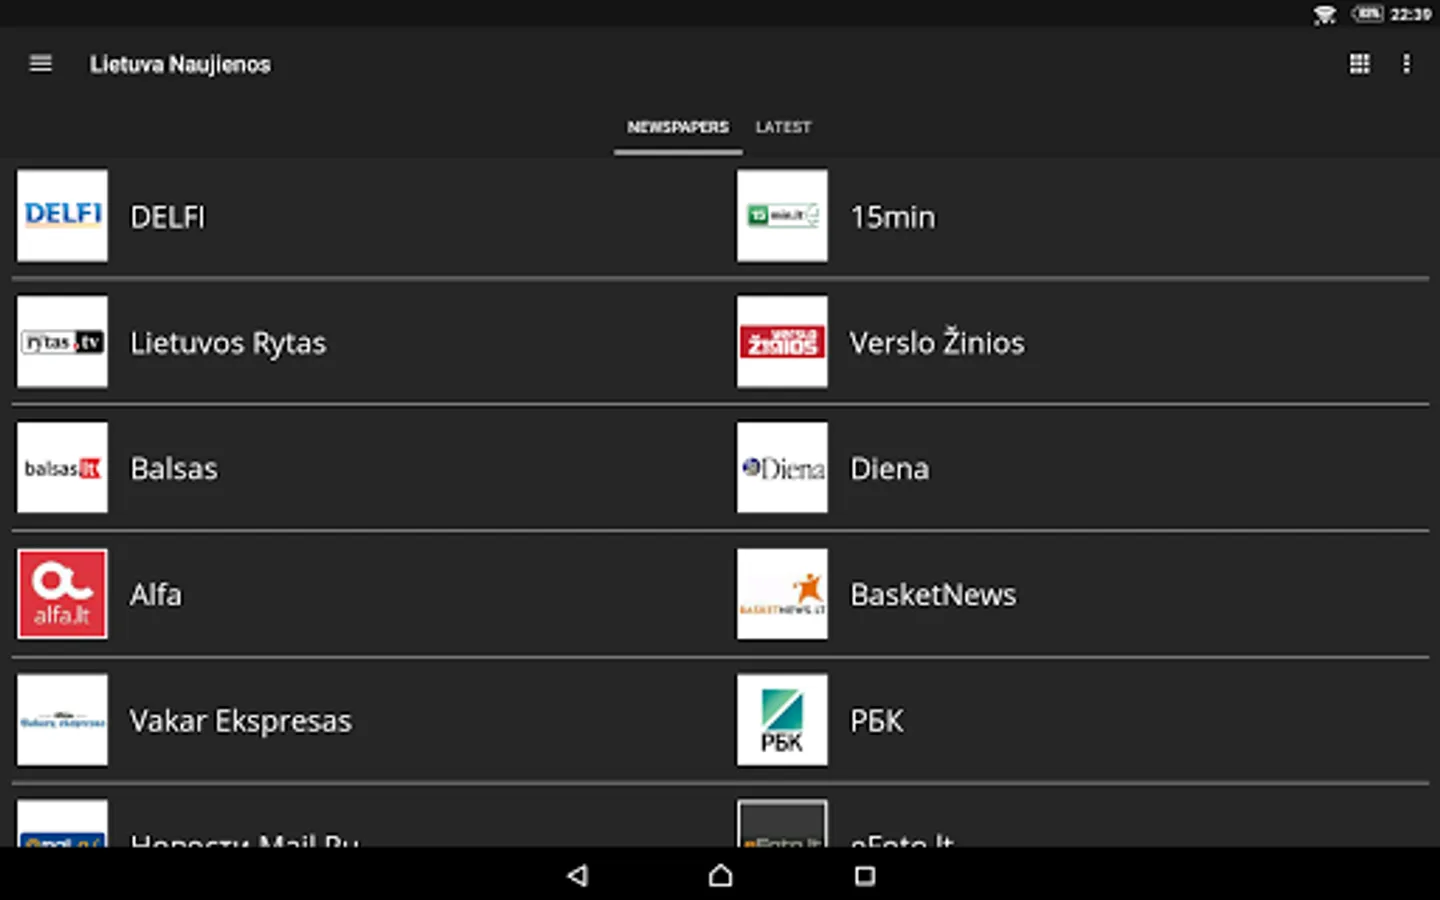This screenshot has width=1440, height=900.
Task: Tap the Lietuvos Rytas logo thumbnail
Action: point(62,342)
